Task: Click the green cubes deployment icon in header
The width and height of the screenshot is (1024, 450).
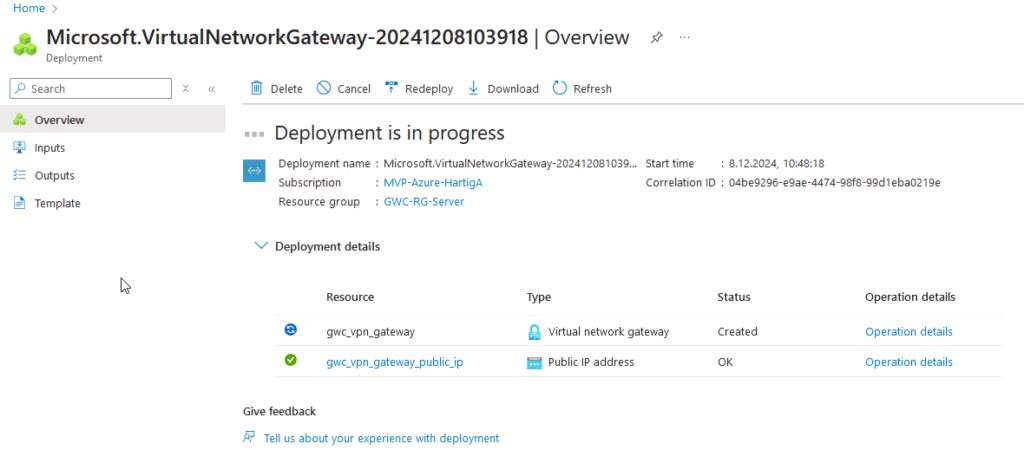Action: point(25,44)
